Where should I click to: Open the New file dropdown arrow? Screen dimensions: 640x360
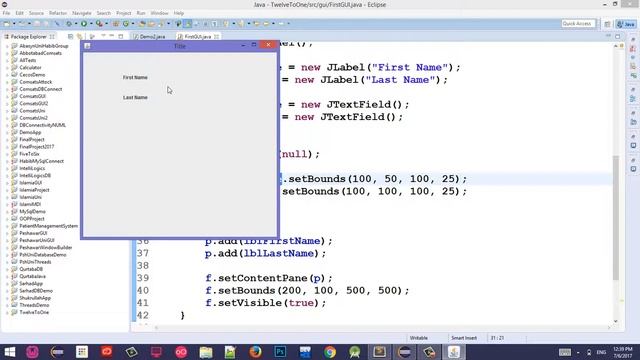14,24
